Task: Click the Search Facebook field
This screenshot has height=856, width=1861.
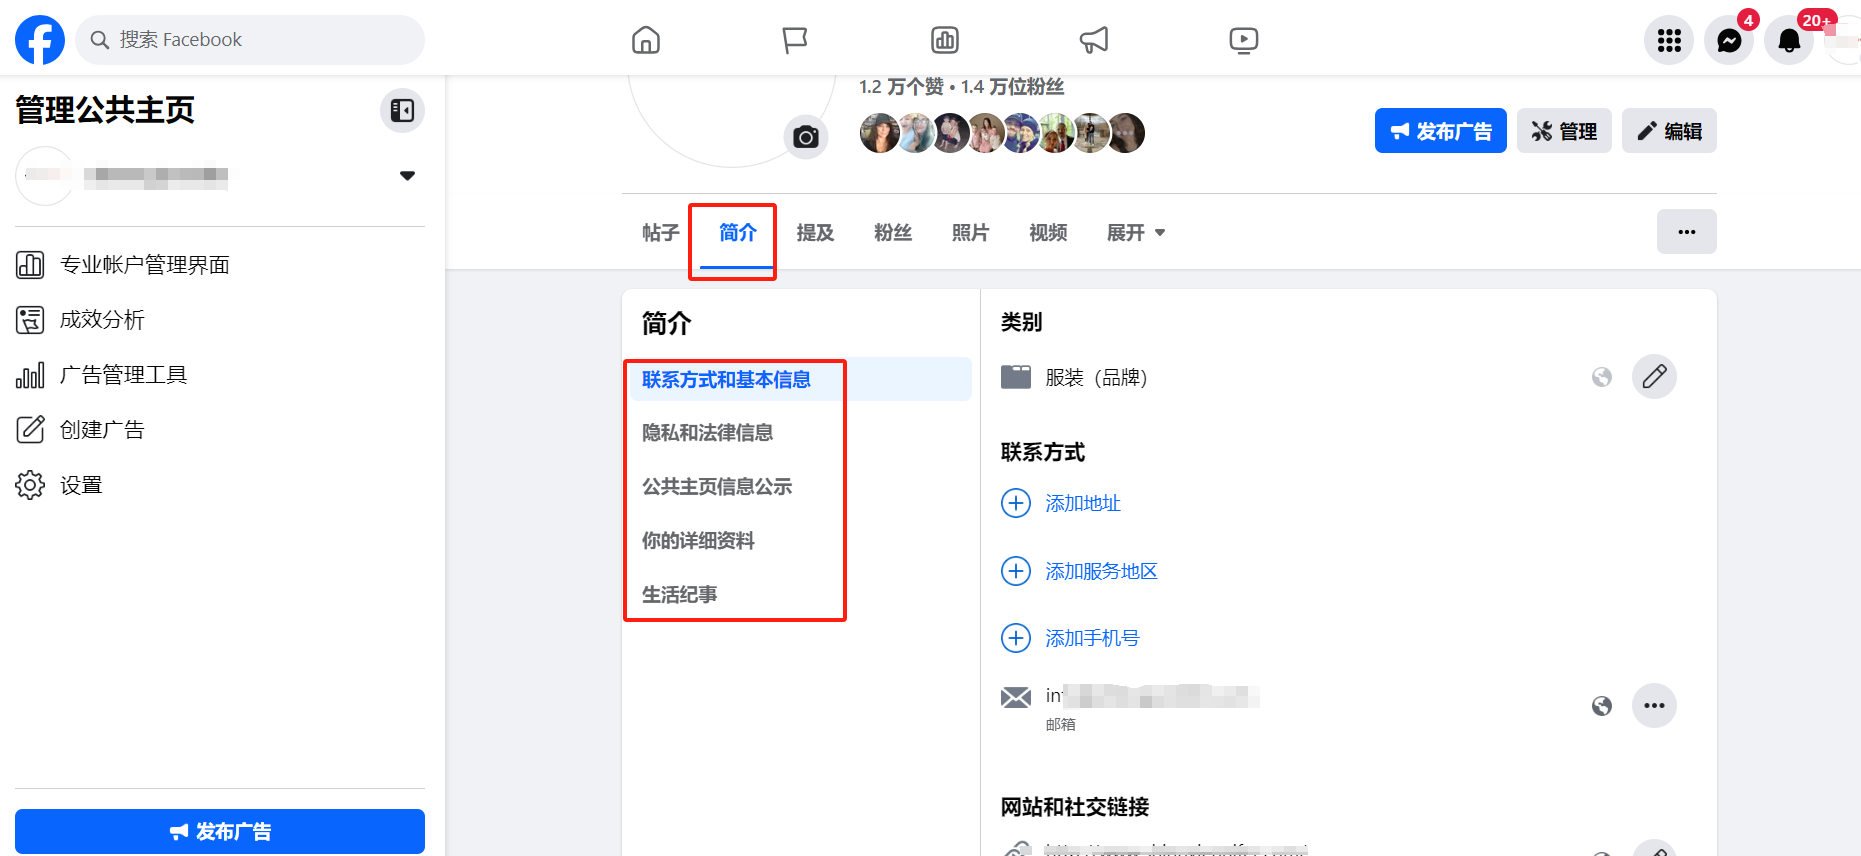Action: 250,40
